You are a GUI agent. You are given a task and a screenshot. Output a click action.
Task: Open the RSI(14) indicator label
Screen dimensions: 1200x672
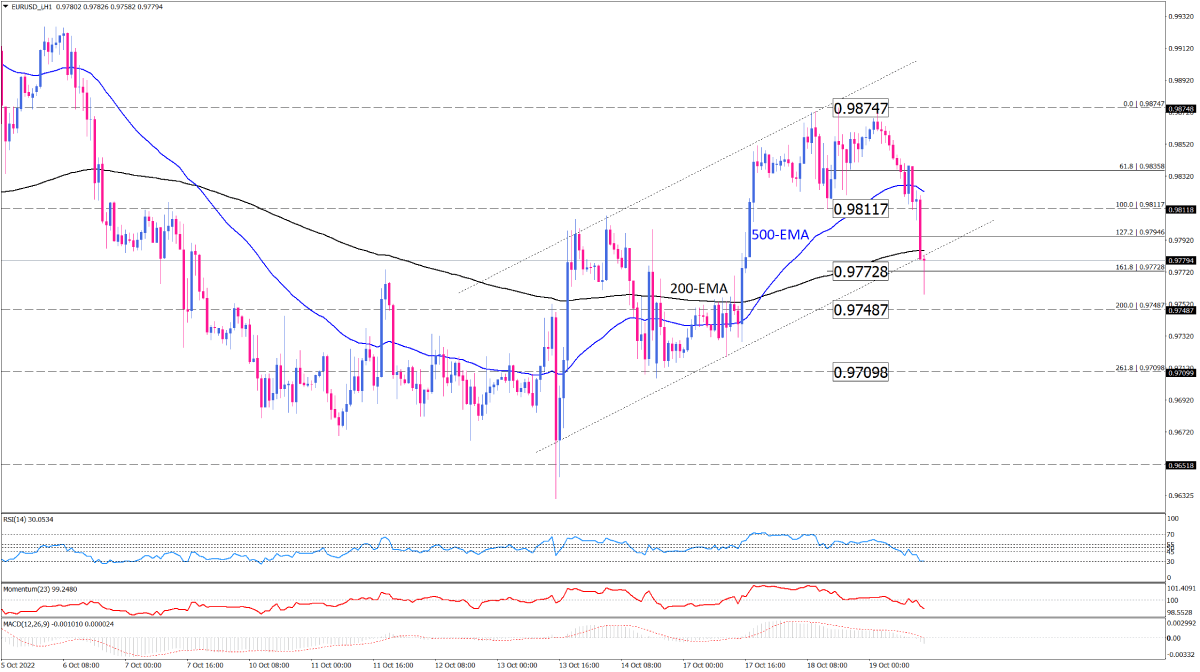(x=27, y=519)
